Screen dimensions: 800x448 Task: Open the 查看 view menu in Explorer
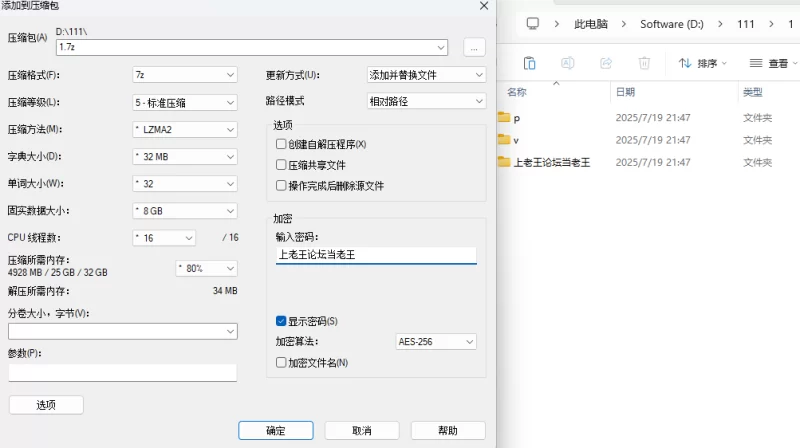(772, 63)
